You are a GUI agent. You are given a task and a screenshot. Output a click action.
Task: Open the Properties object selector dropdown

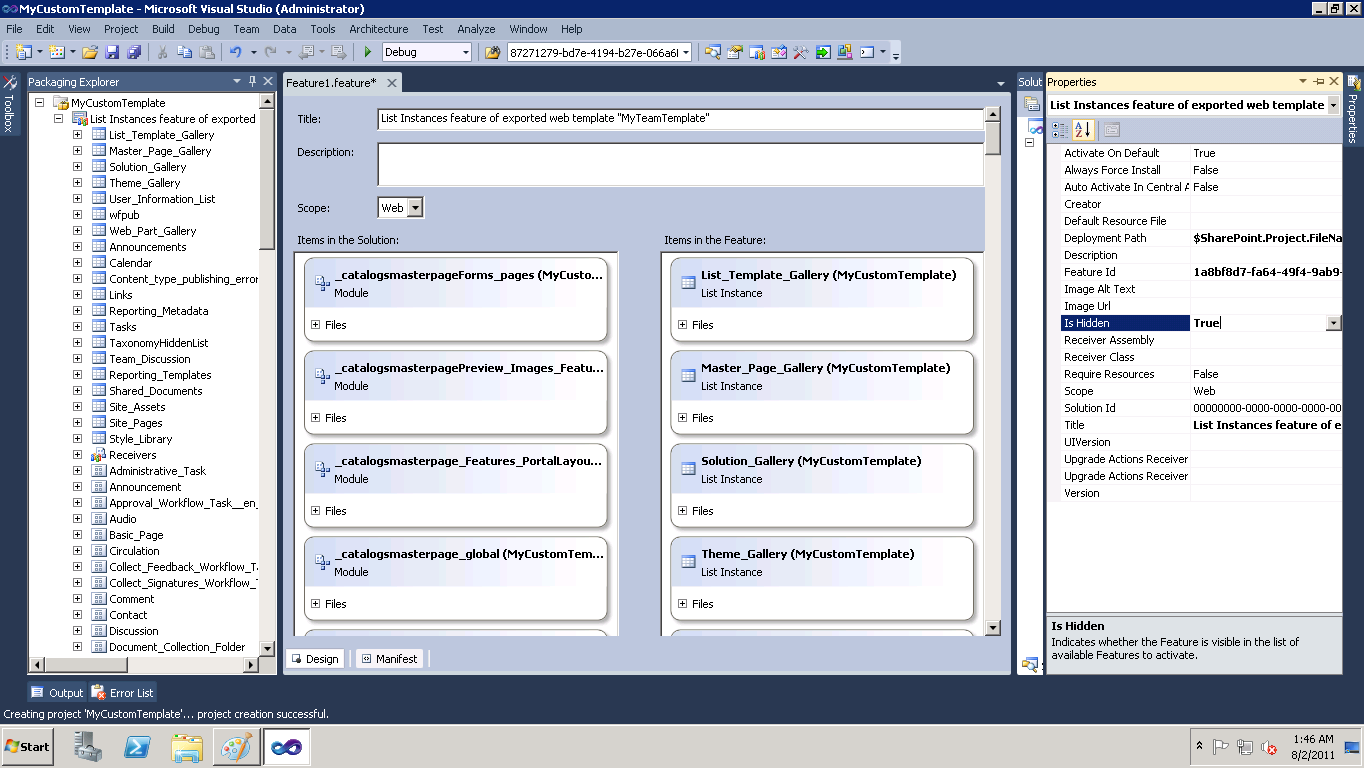[x=1333, y=105]
